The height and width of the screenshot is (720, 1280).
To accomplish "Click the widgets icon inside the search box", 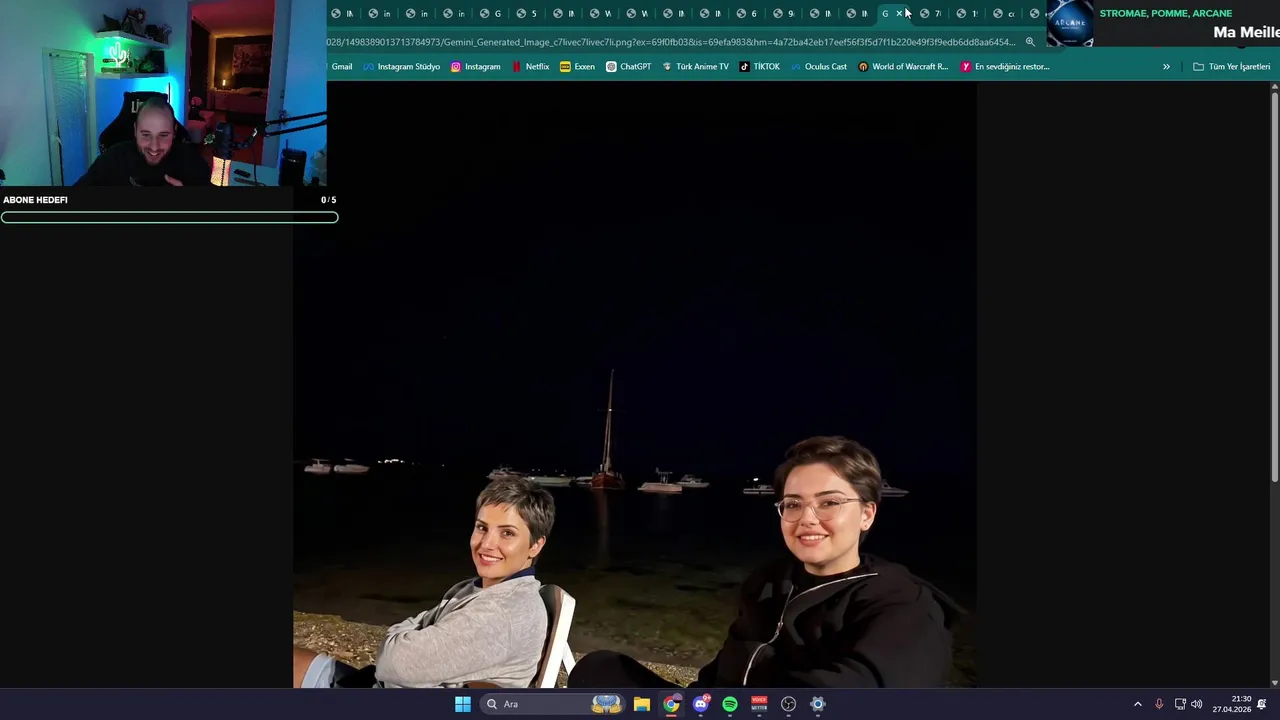I will (x=606, y=704).
